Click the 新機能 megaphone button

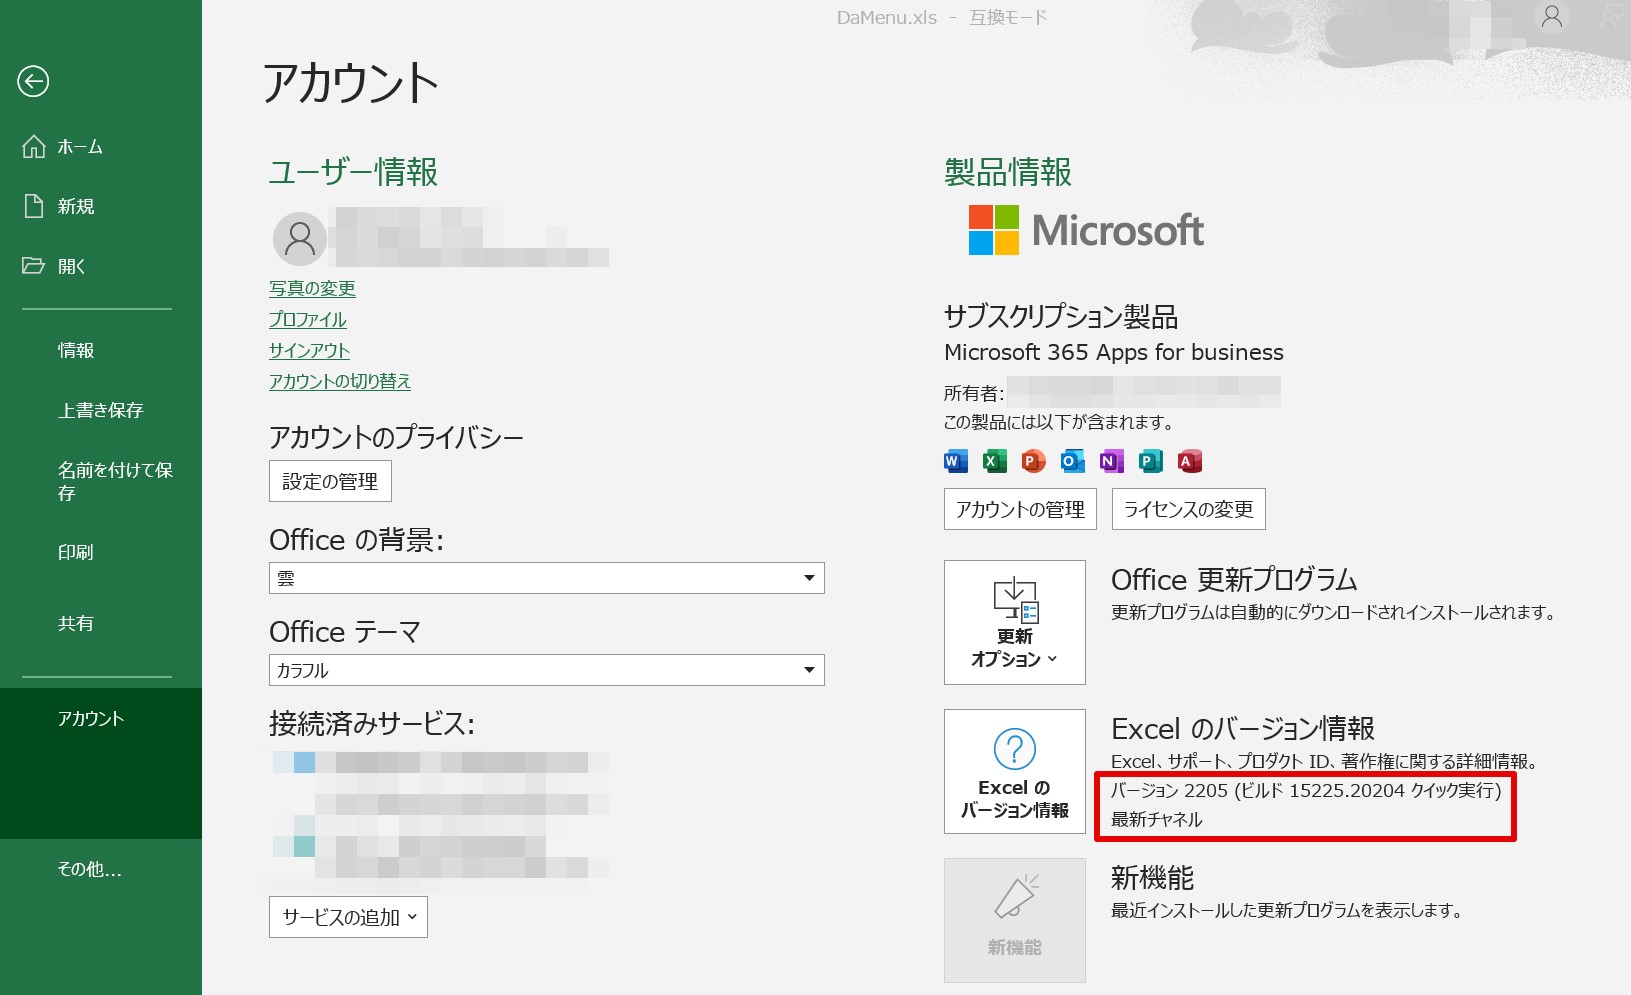1015,920
